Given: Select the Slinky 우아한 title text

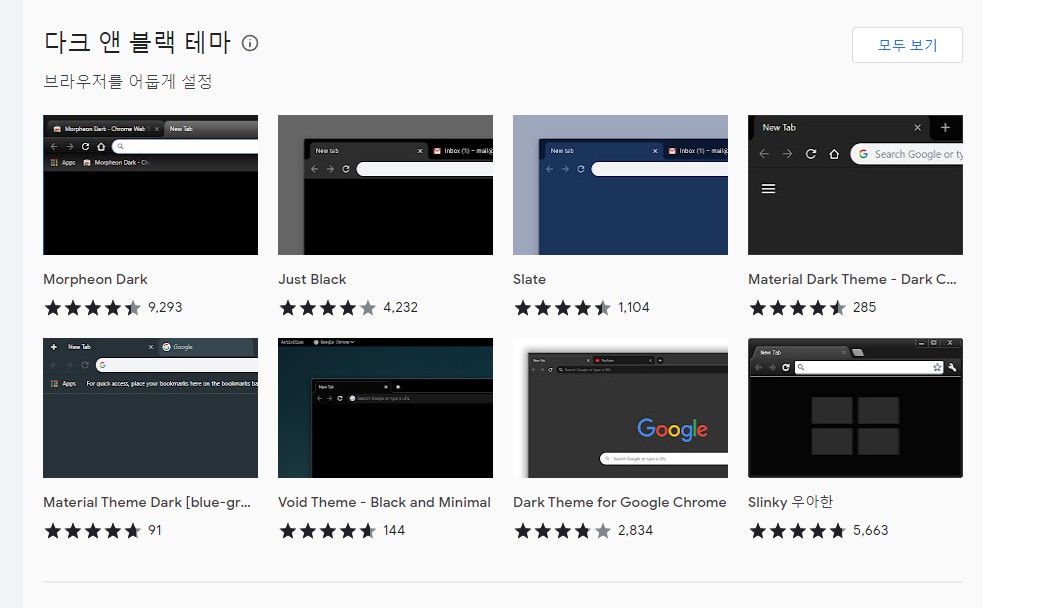Looking at the screenshot, I should coord(791,502).
